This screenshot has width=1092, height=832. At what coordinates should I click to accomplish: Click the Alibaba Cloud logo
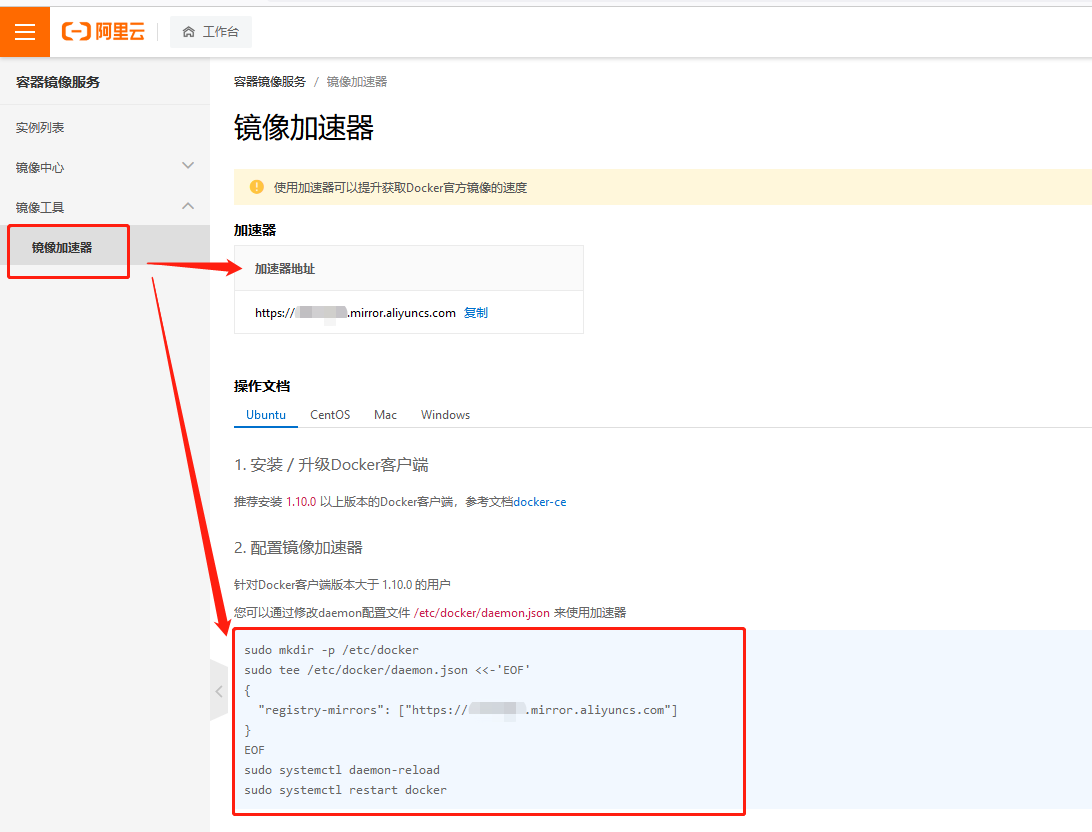point(103,31)
